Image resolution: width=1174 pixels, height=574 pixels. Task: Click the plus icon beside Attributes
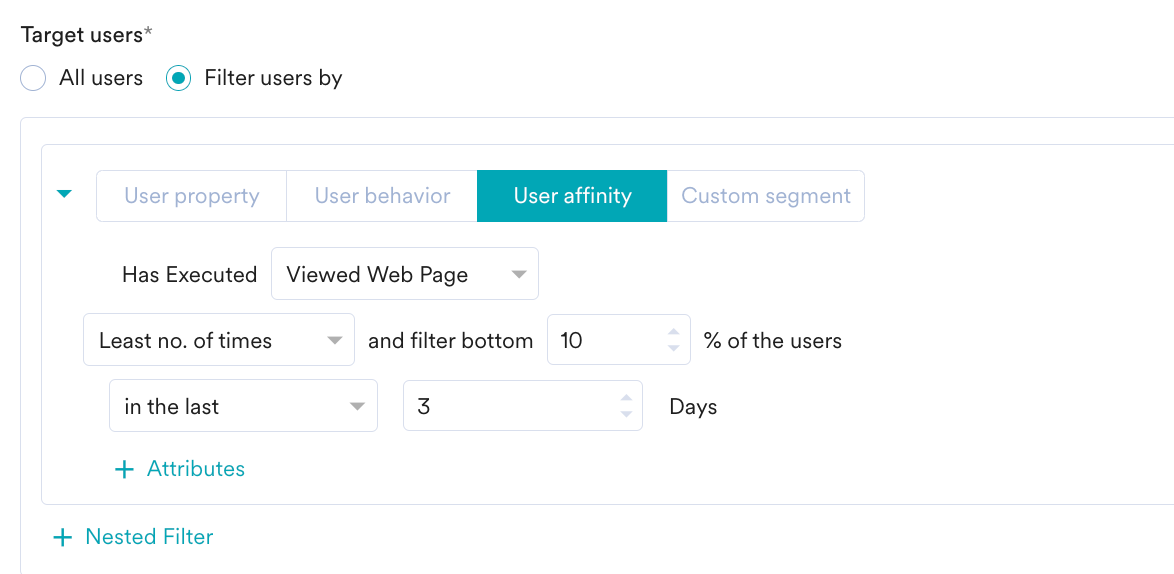point(124,469)
